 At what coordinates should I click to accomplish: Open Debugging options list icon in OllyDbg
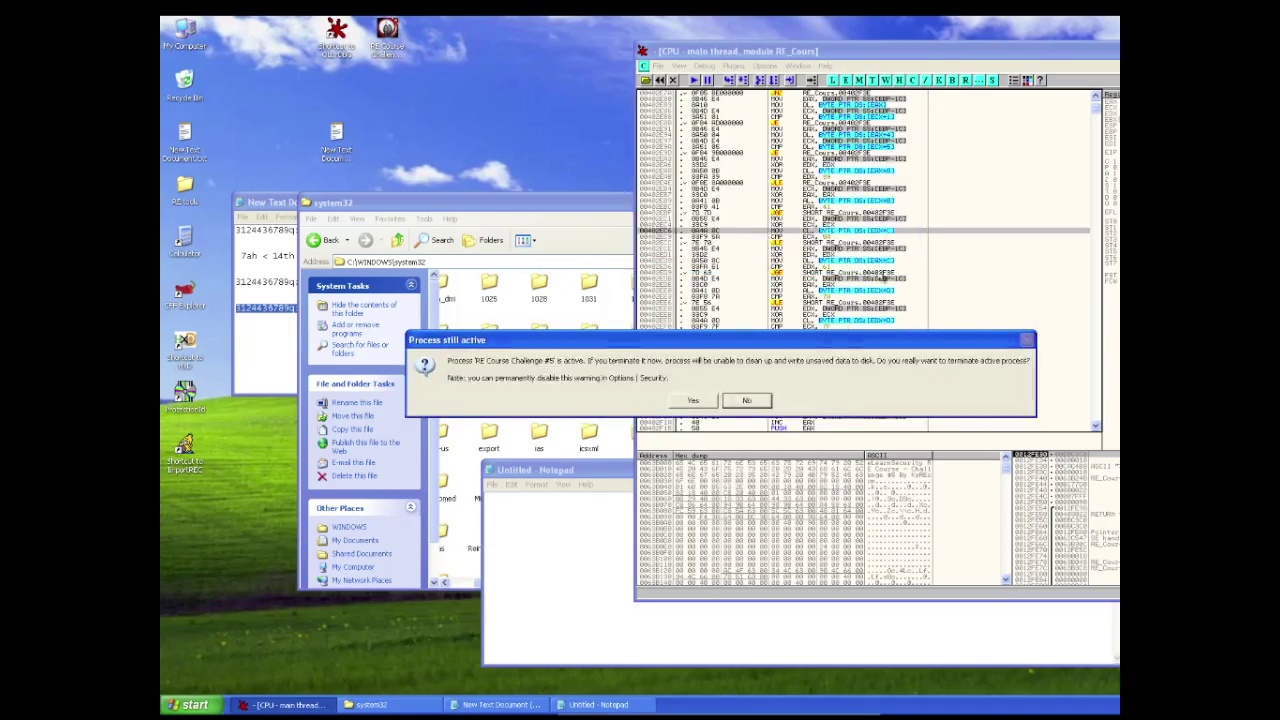coord(1014,80)
